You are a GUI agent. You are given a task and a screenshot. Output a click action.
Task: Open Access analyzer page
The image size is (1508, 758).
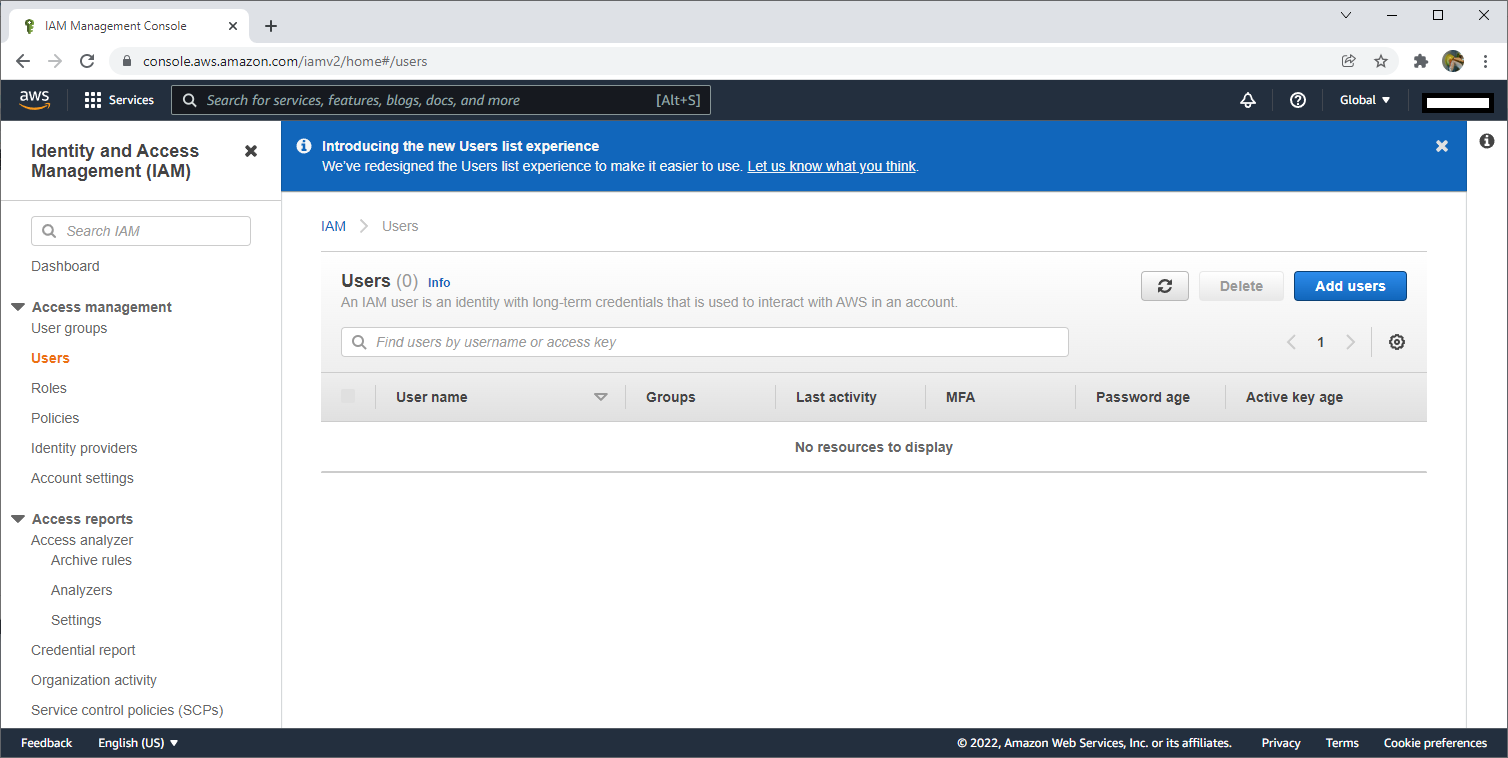pyautogui.click(x=82, y=540)
